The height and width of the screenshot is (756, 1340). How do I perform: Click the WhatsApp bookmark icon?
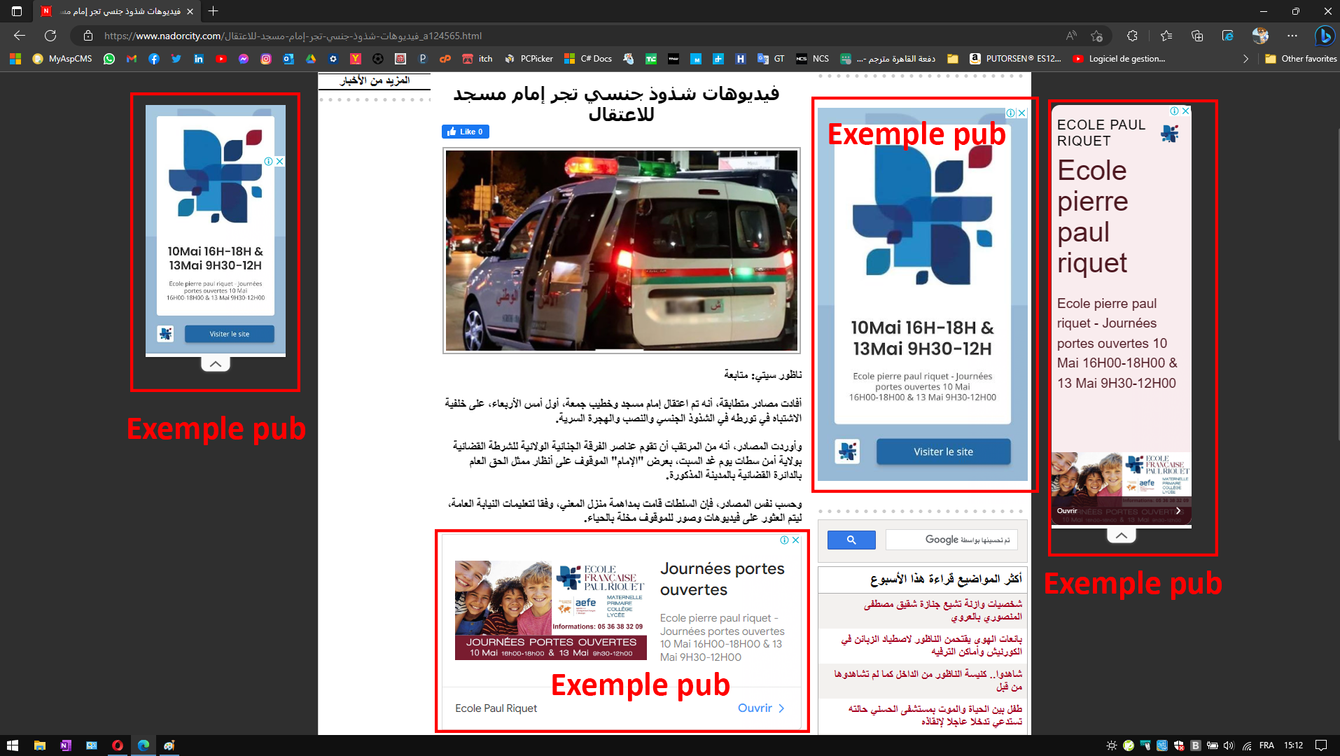109,59
